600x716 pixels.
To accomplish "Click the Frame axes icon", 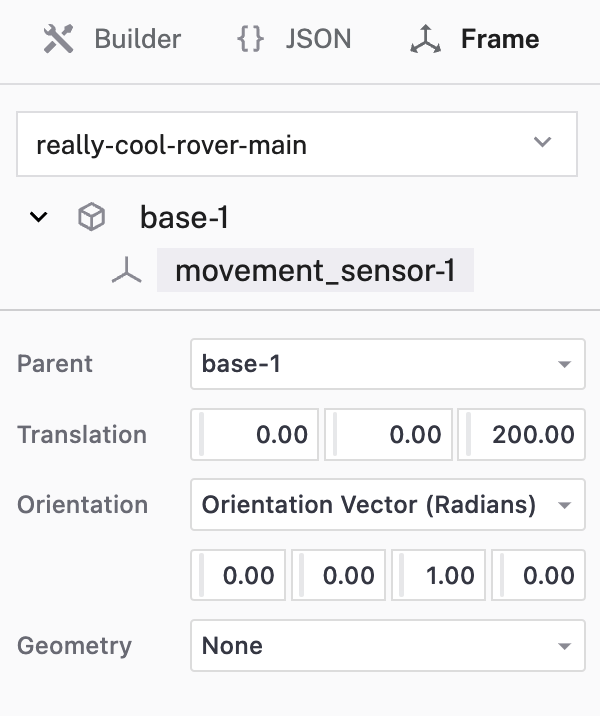I will coord(425,40).
